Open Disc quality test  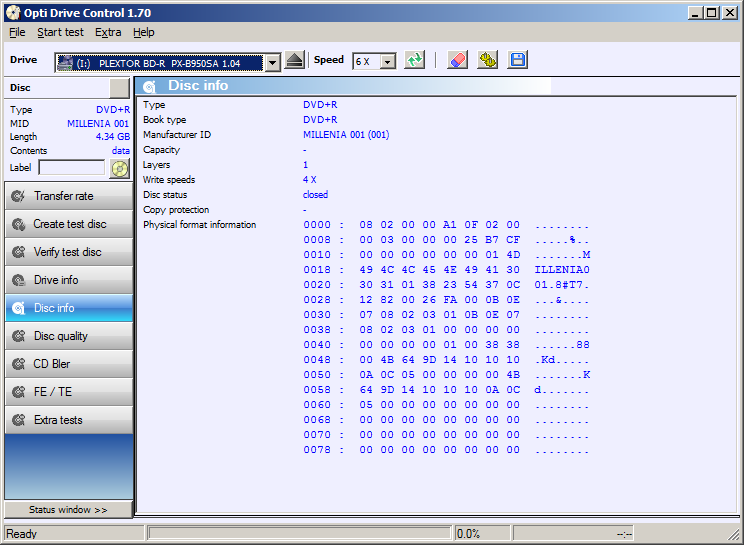[69, 336]
